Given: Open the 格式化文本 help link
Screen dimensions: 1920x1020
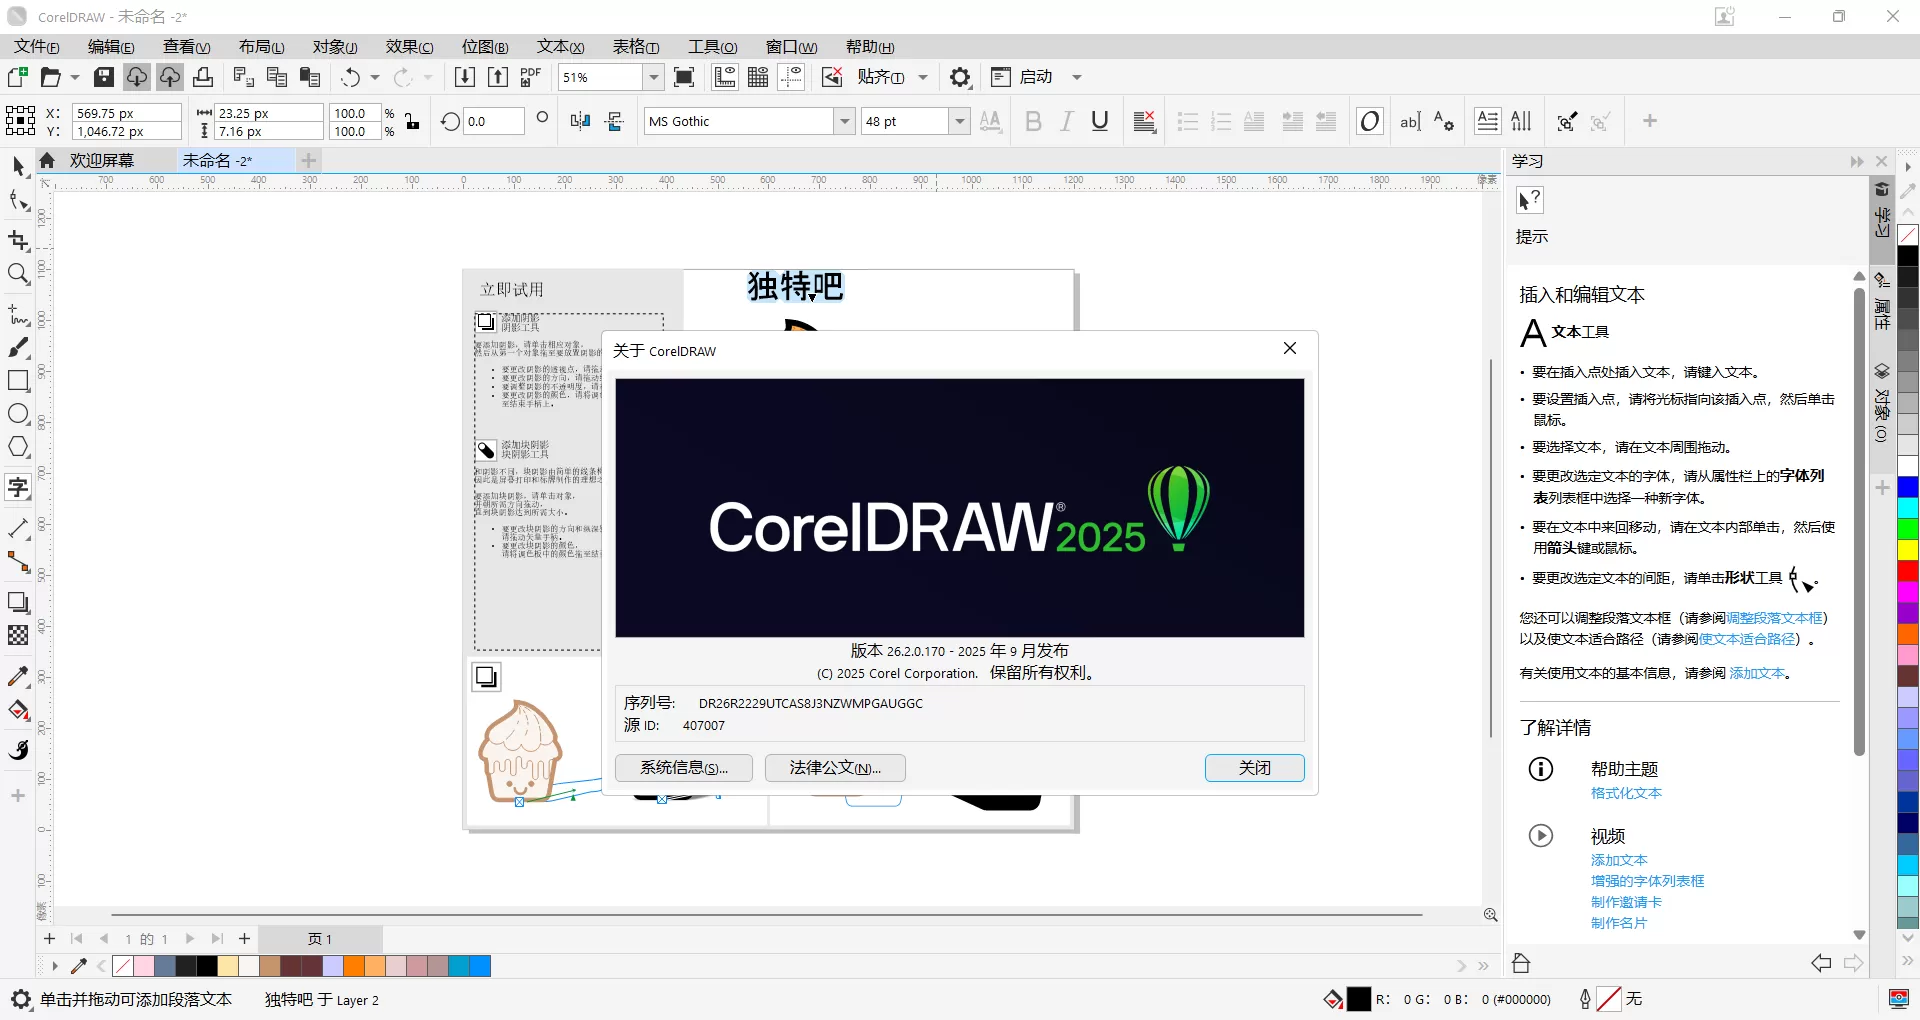Looking at the screenshot, I should click(x=1625, y=792).
